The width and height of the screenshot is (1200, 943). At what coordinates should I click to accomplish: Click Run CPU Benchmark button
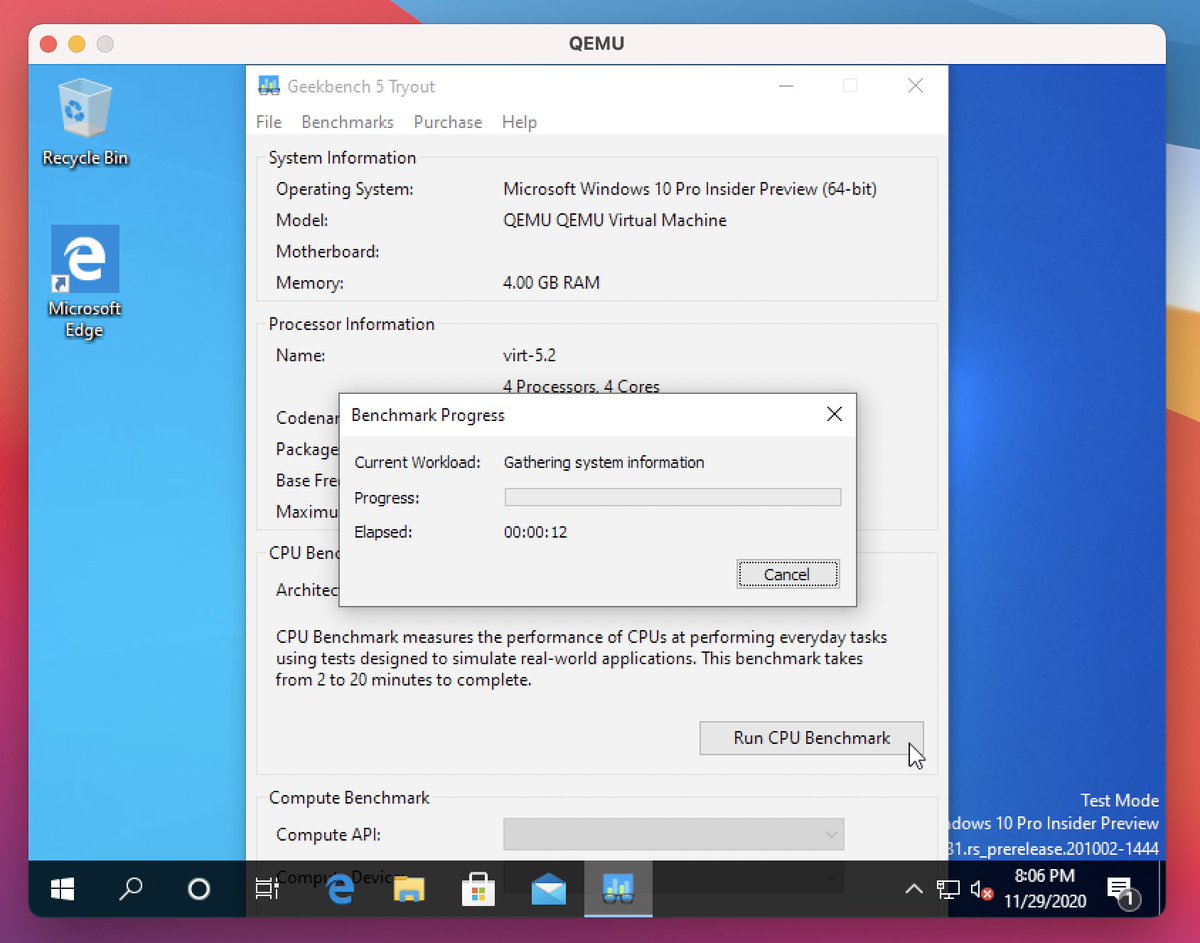[811, 738]
